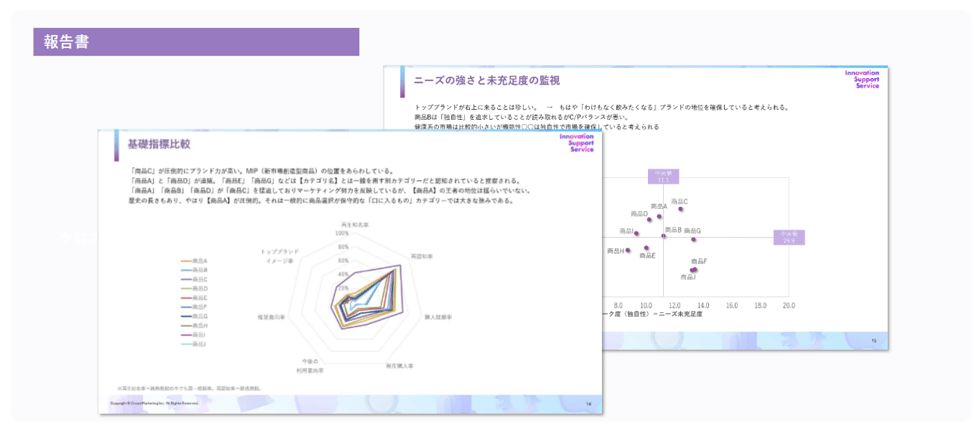Viewport: 974px width, 426px height.
Task: Click the top purple 中央値 label box
Action: point(662,176)
